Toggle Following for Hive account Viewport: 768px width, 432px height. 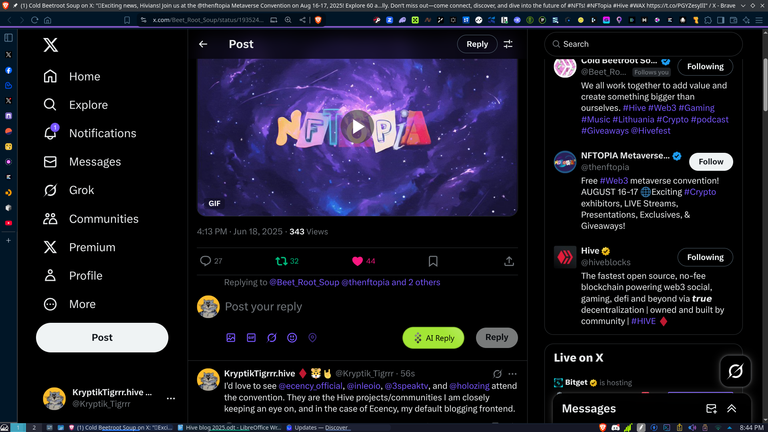(705, 257)
